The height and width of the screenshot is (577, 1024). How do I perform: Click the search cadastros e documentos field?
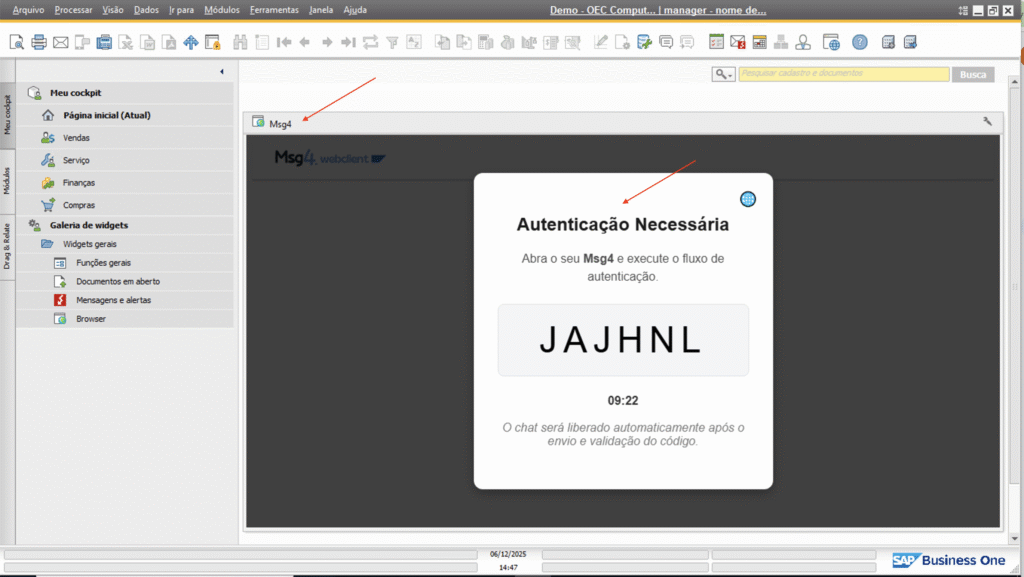coord(843,74)
